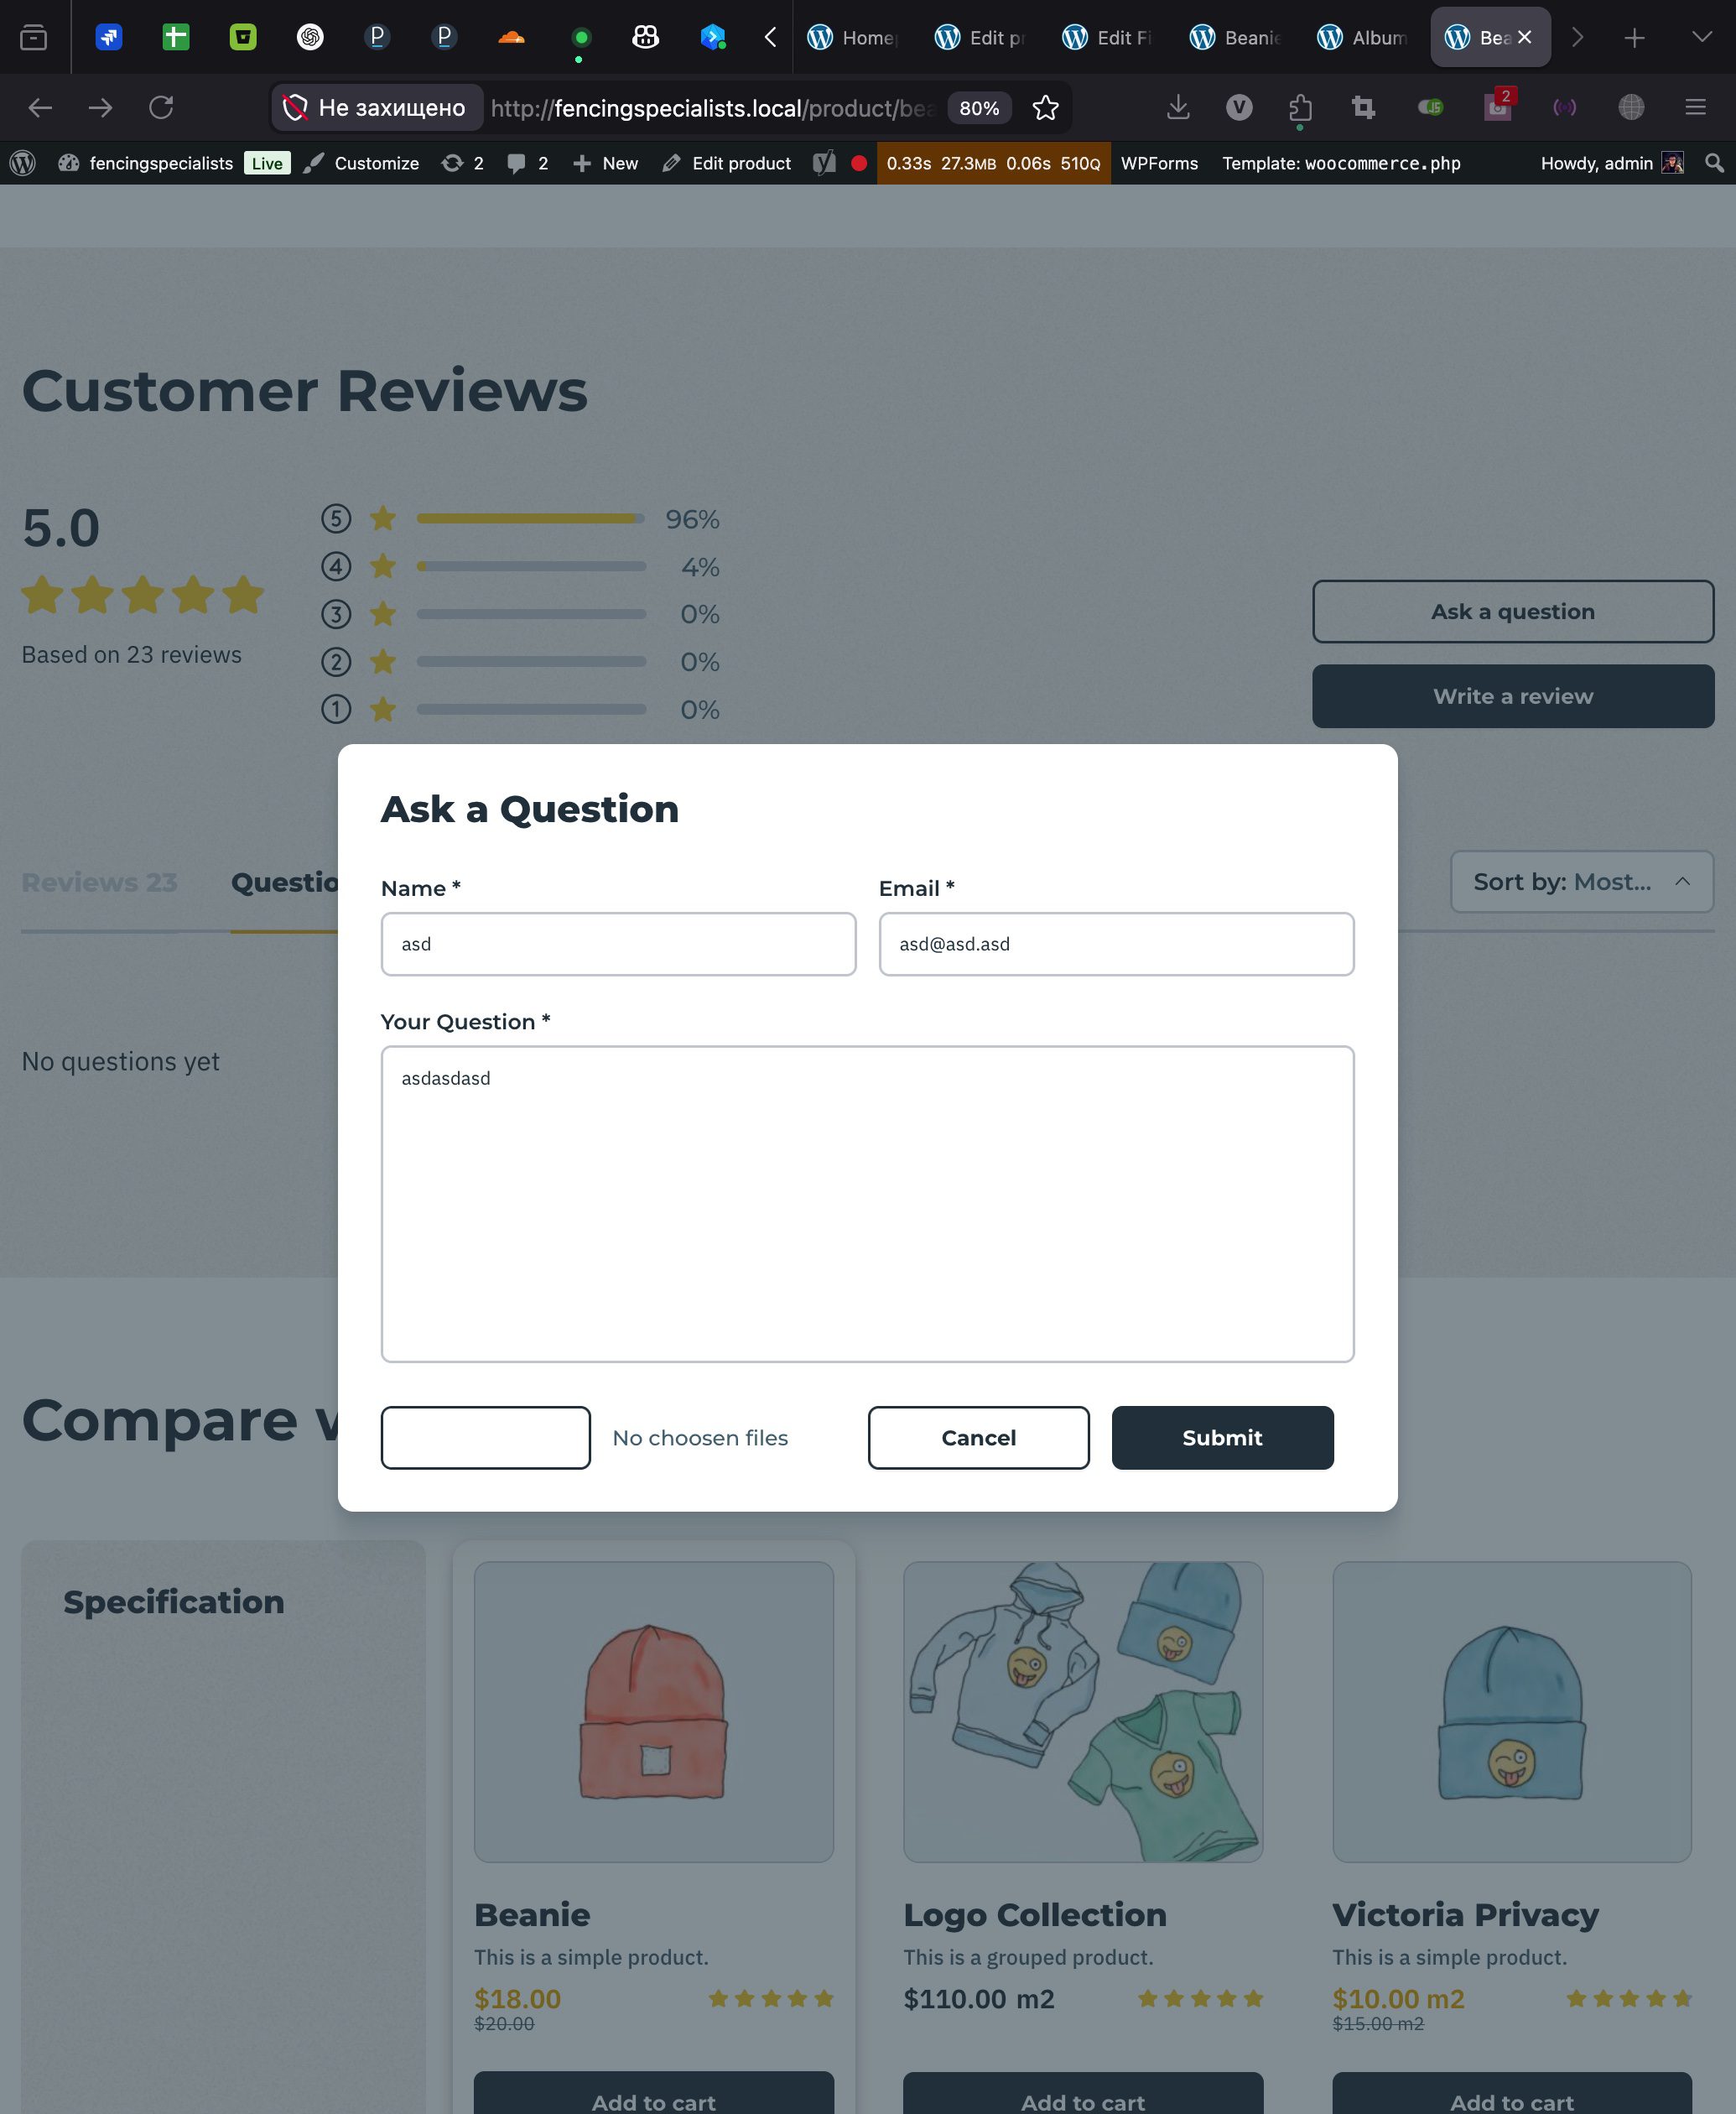Image resolution: width=1736 pixels, height=2114 pixels.
Task: Open the extensions puzzle icon
Action: 1300,107
